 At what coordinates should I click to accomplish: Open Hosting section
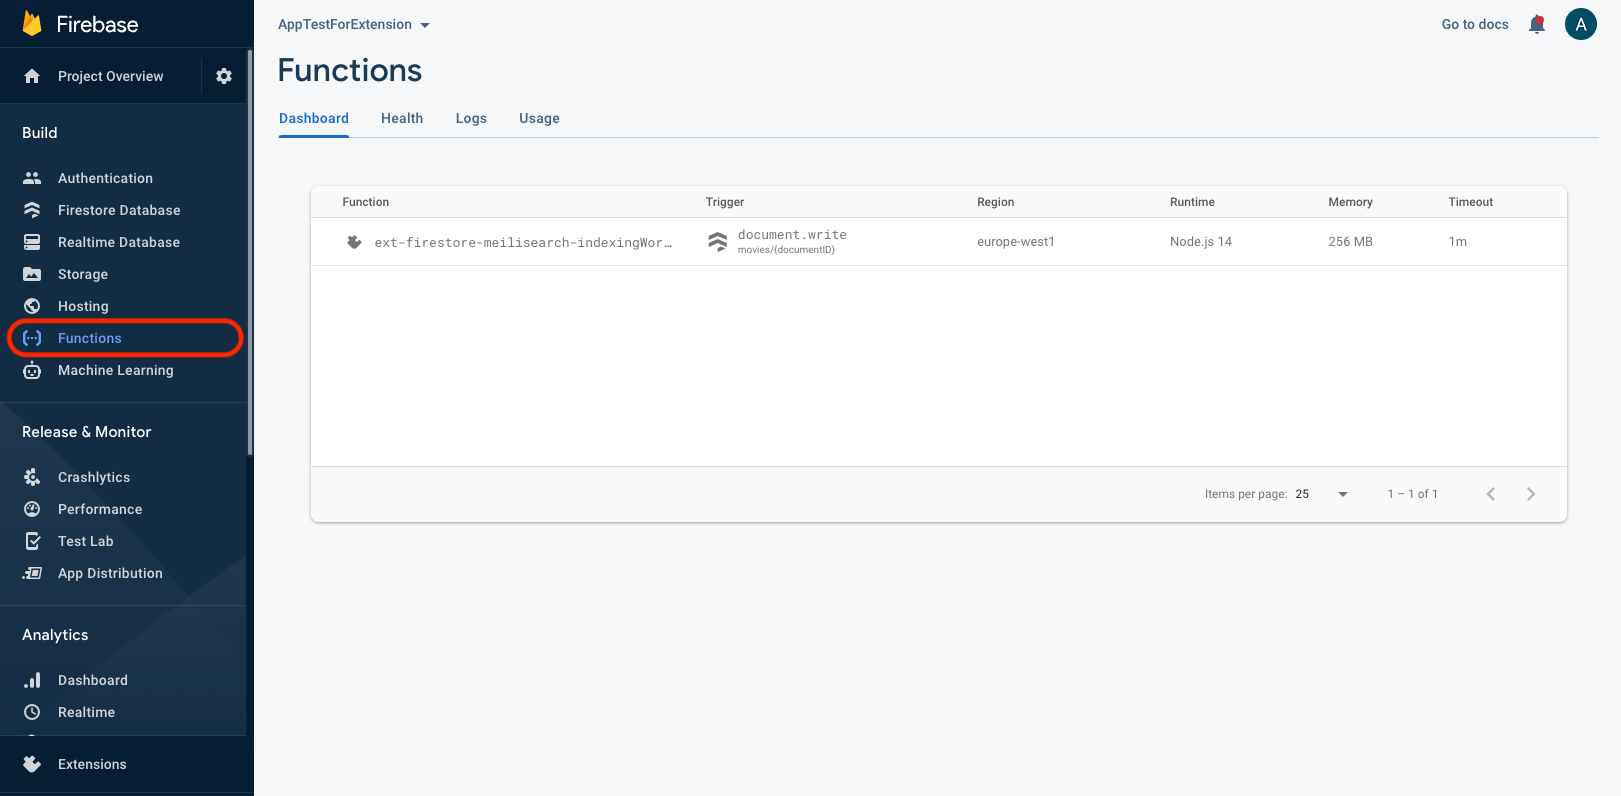coord(83,306)
